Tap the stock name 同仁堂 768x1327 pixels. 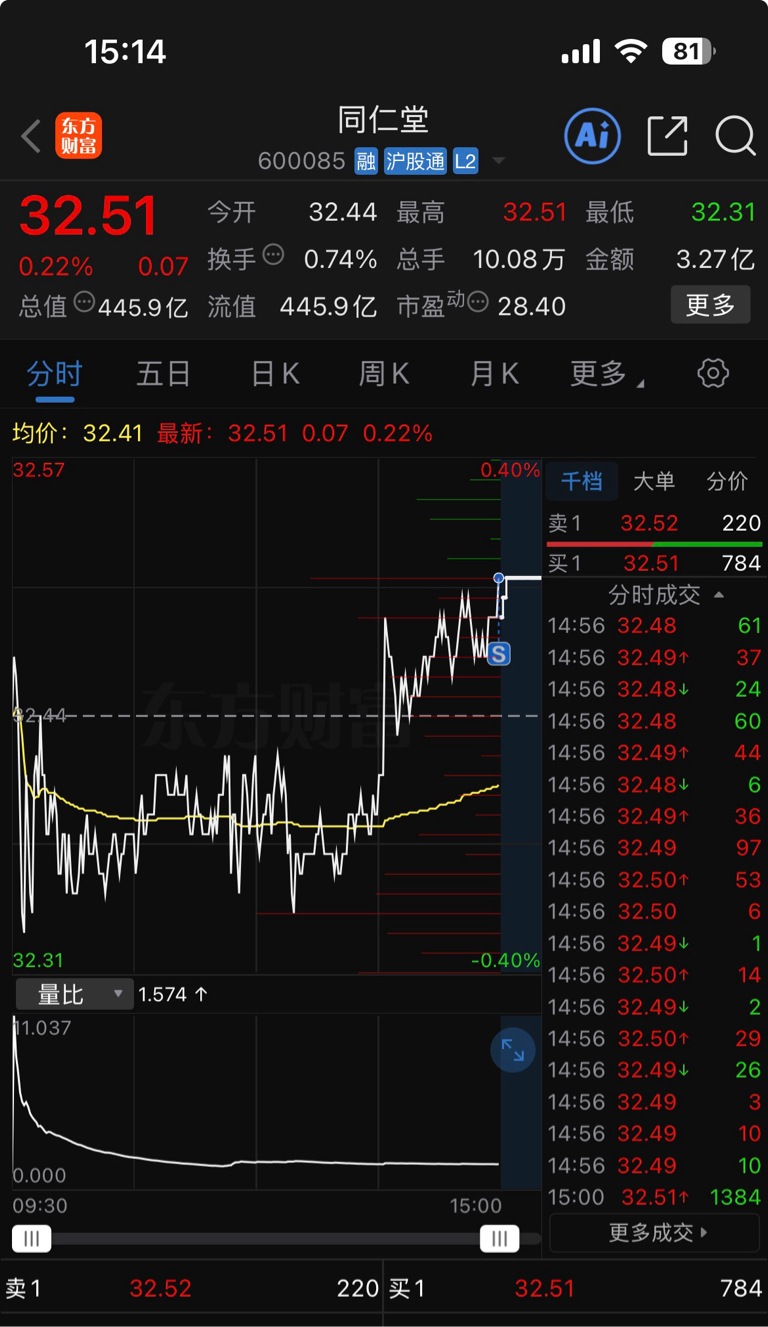coord(383,120)
